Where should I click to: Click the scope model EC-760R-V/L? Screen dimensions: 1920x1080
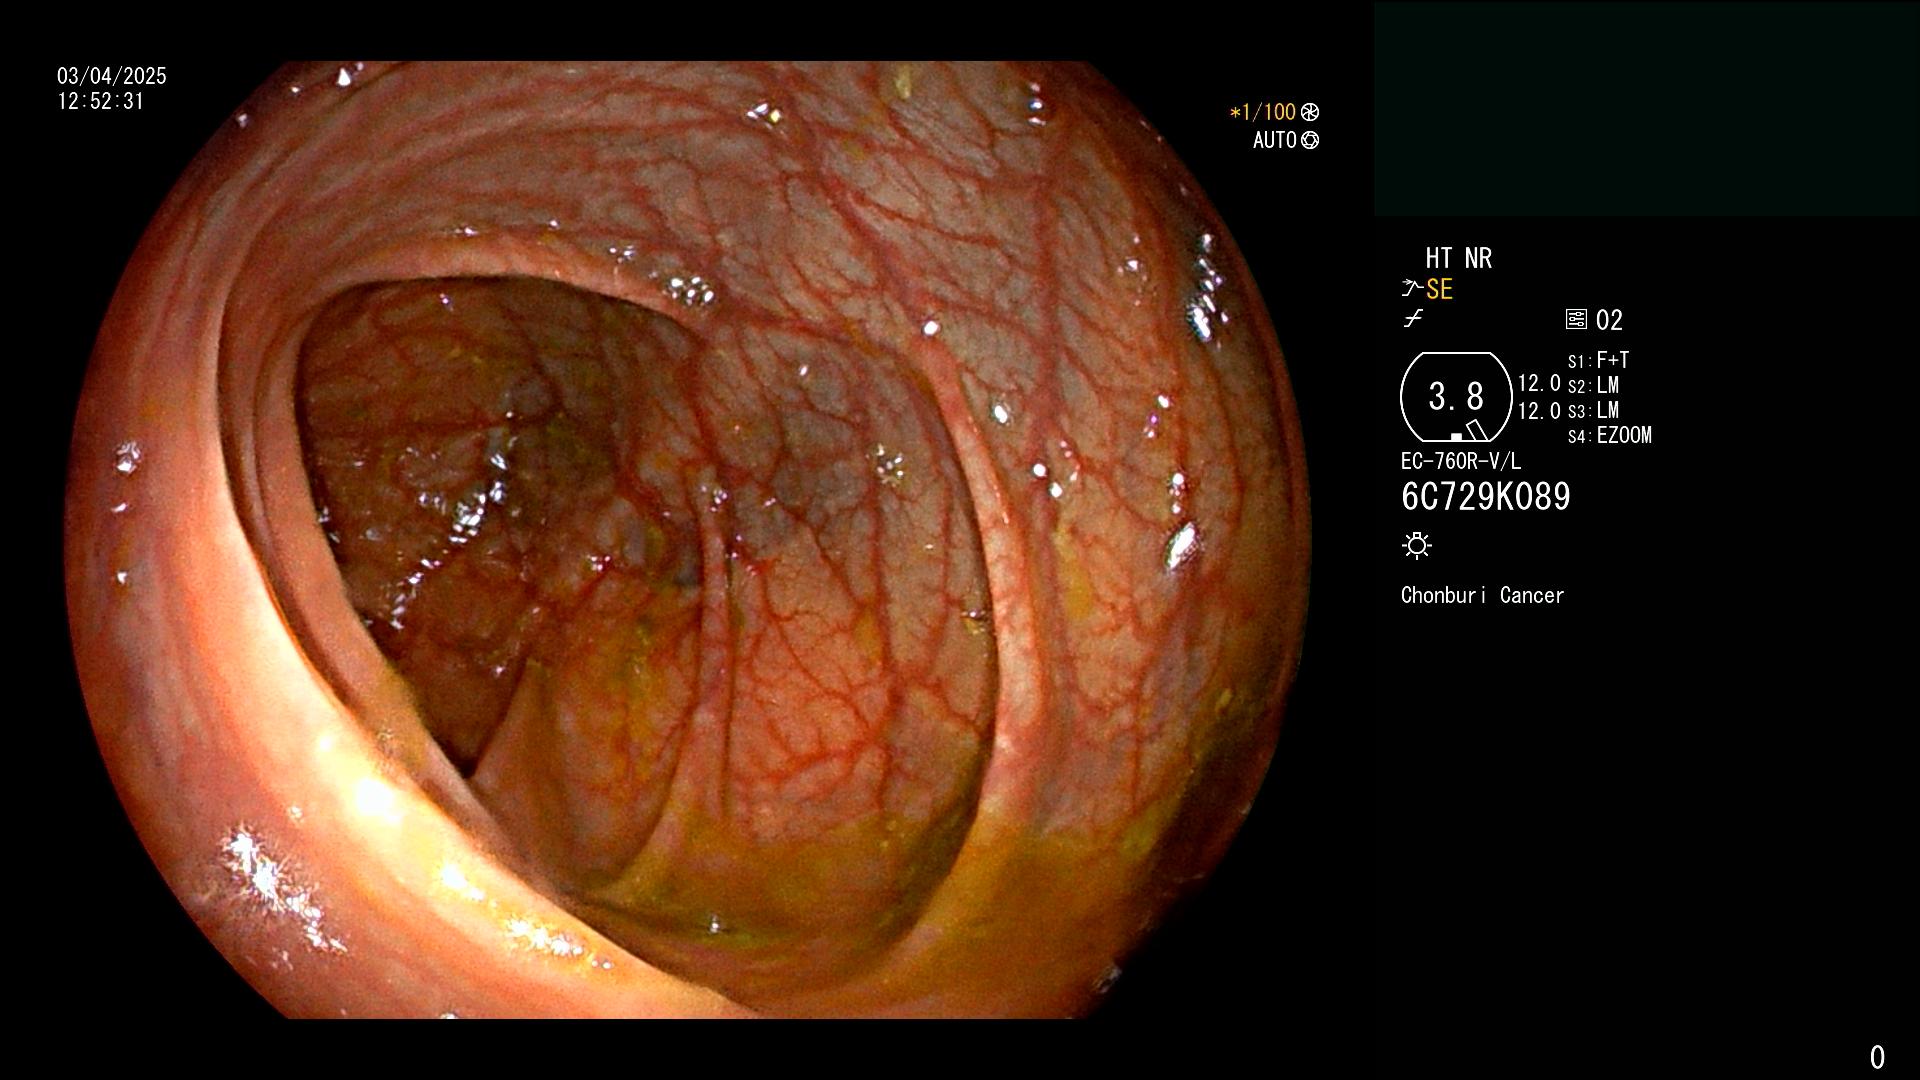[1461, 461]
